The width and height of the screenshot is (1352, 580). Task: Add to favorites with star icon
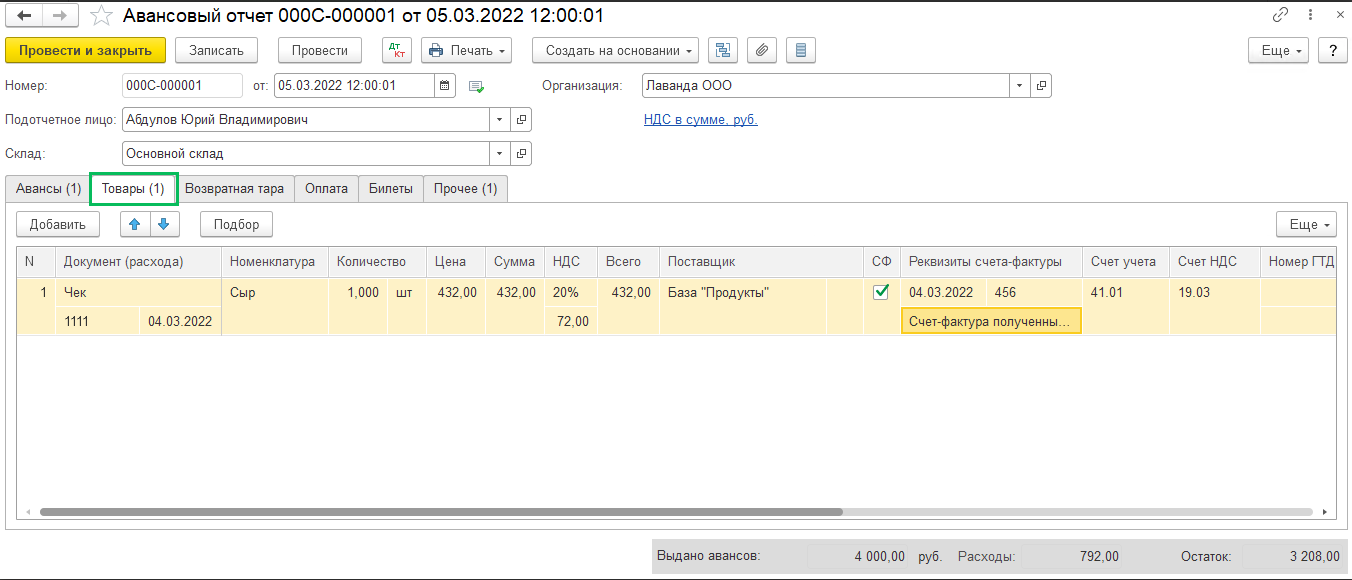[101, 16]
